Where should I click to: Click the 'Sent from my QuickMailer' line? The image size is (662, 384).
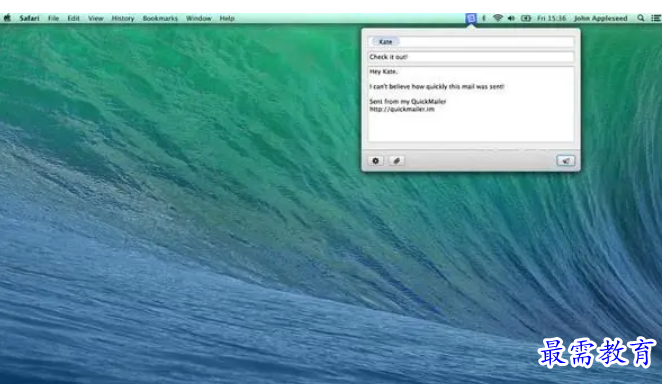(407, 102)
